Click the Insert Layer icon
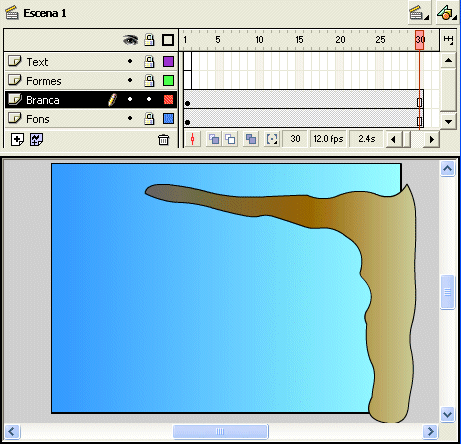This screenshot has width=461, height=444. 17,140
